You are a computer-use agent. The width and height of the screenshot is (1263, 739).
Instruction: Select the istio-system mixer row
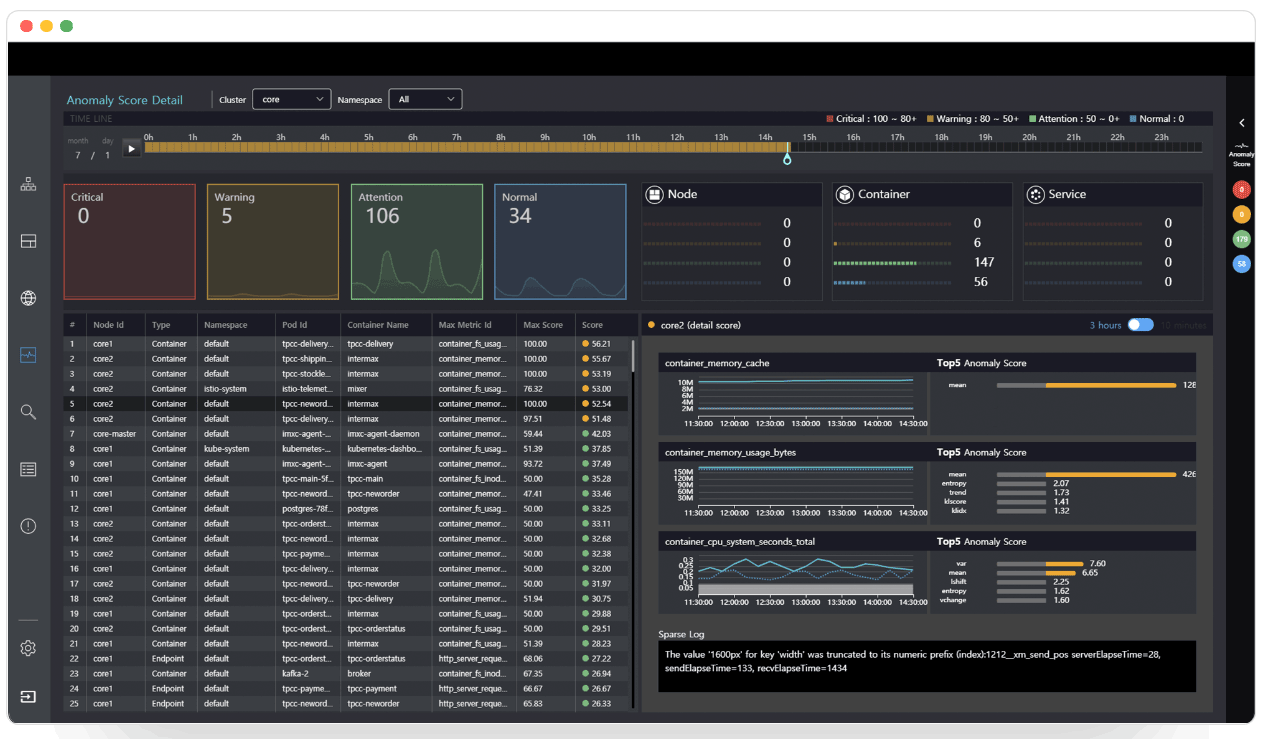(346, 389)
